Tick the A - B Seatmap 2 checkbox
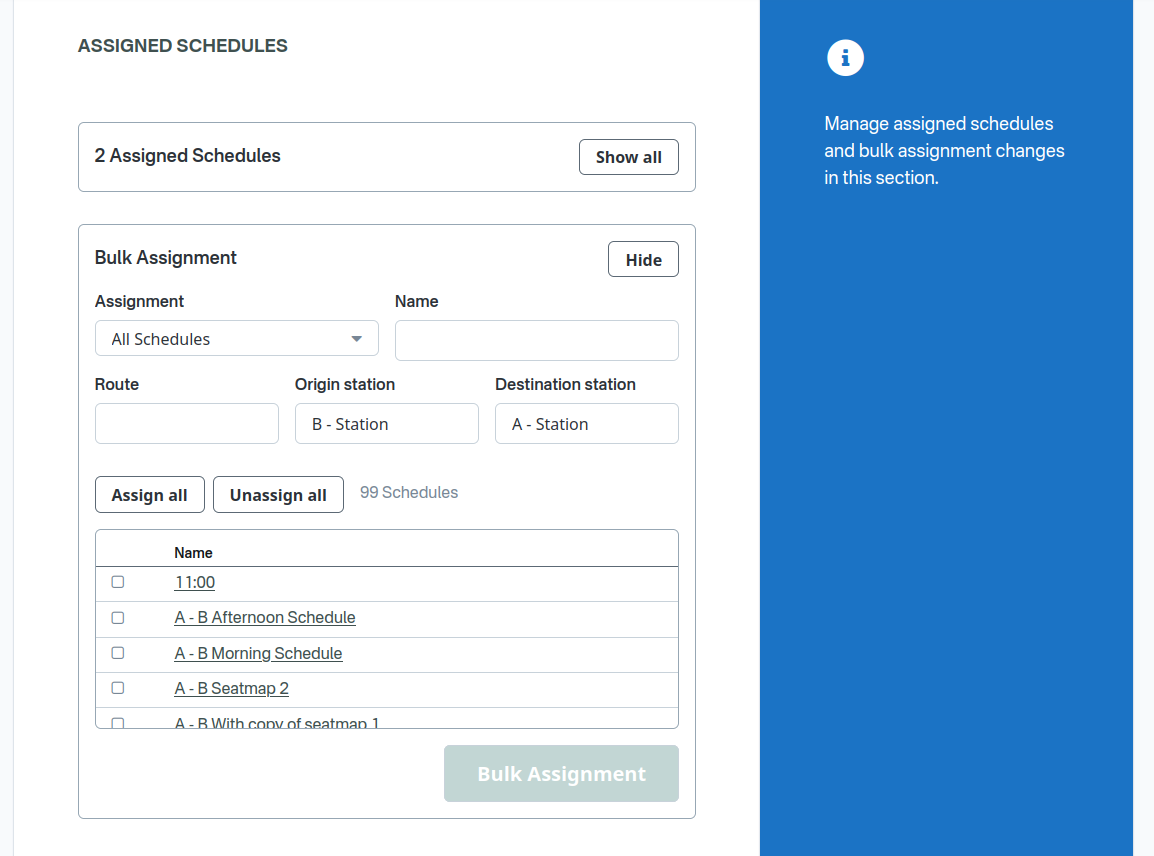 (x=117, y=687)
